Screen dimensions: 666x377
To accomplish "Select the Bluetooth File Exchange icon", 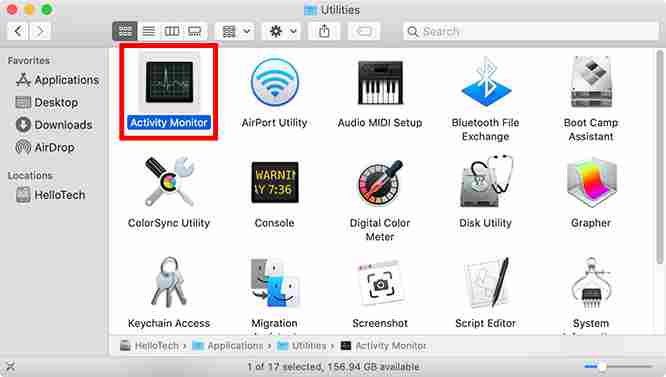I will tap(486, 82).
